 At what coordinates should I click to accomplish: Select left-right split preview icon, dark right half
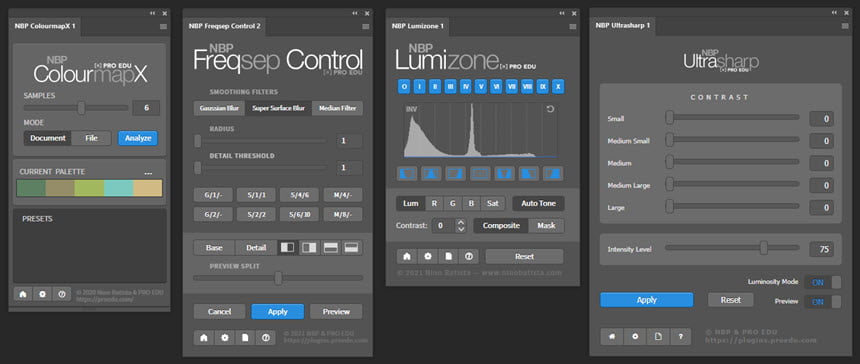287,248
